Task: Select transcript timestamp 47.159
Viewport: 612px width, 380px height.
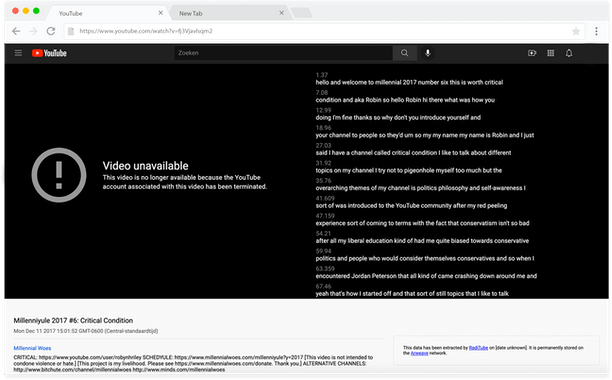Action: tap(325, 215)
